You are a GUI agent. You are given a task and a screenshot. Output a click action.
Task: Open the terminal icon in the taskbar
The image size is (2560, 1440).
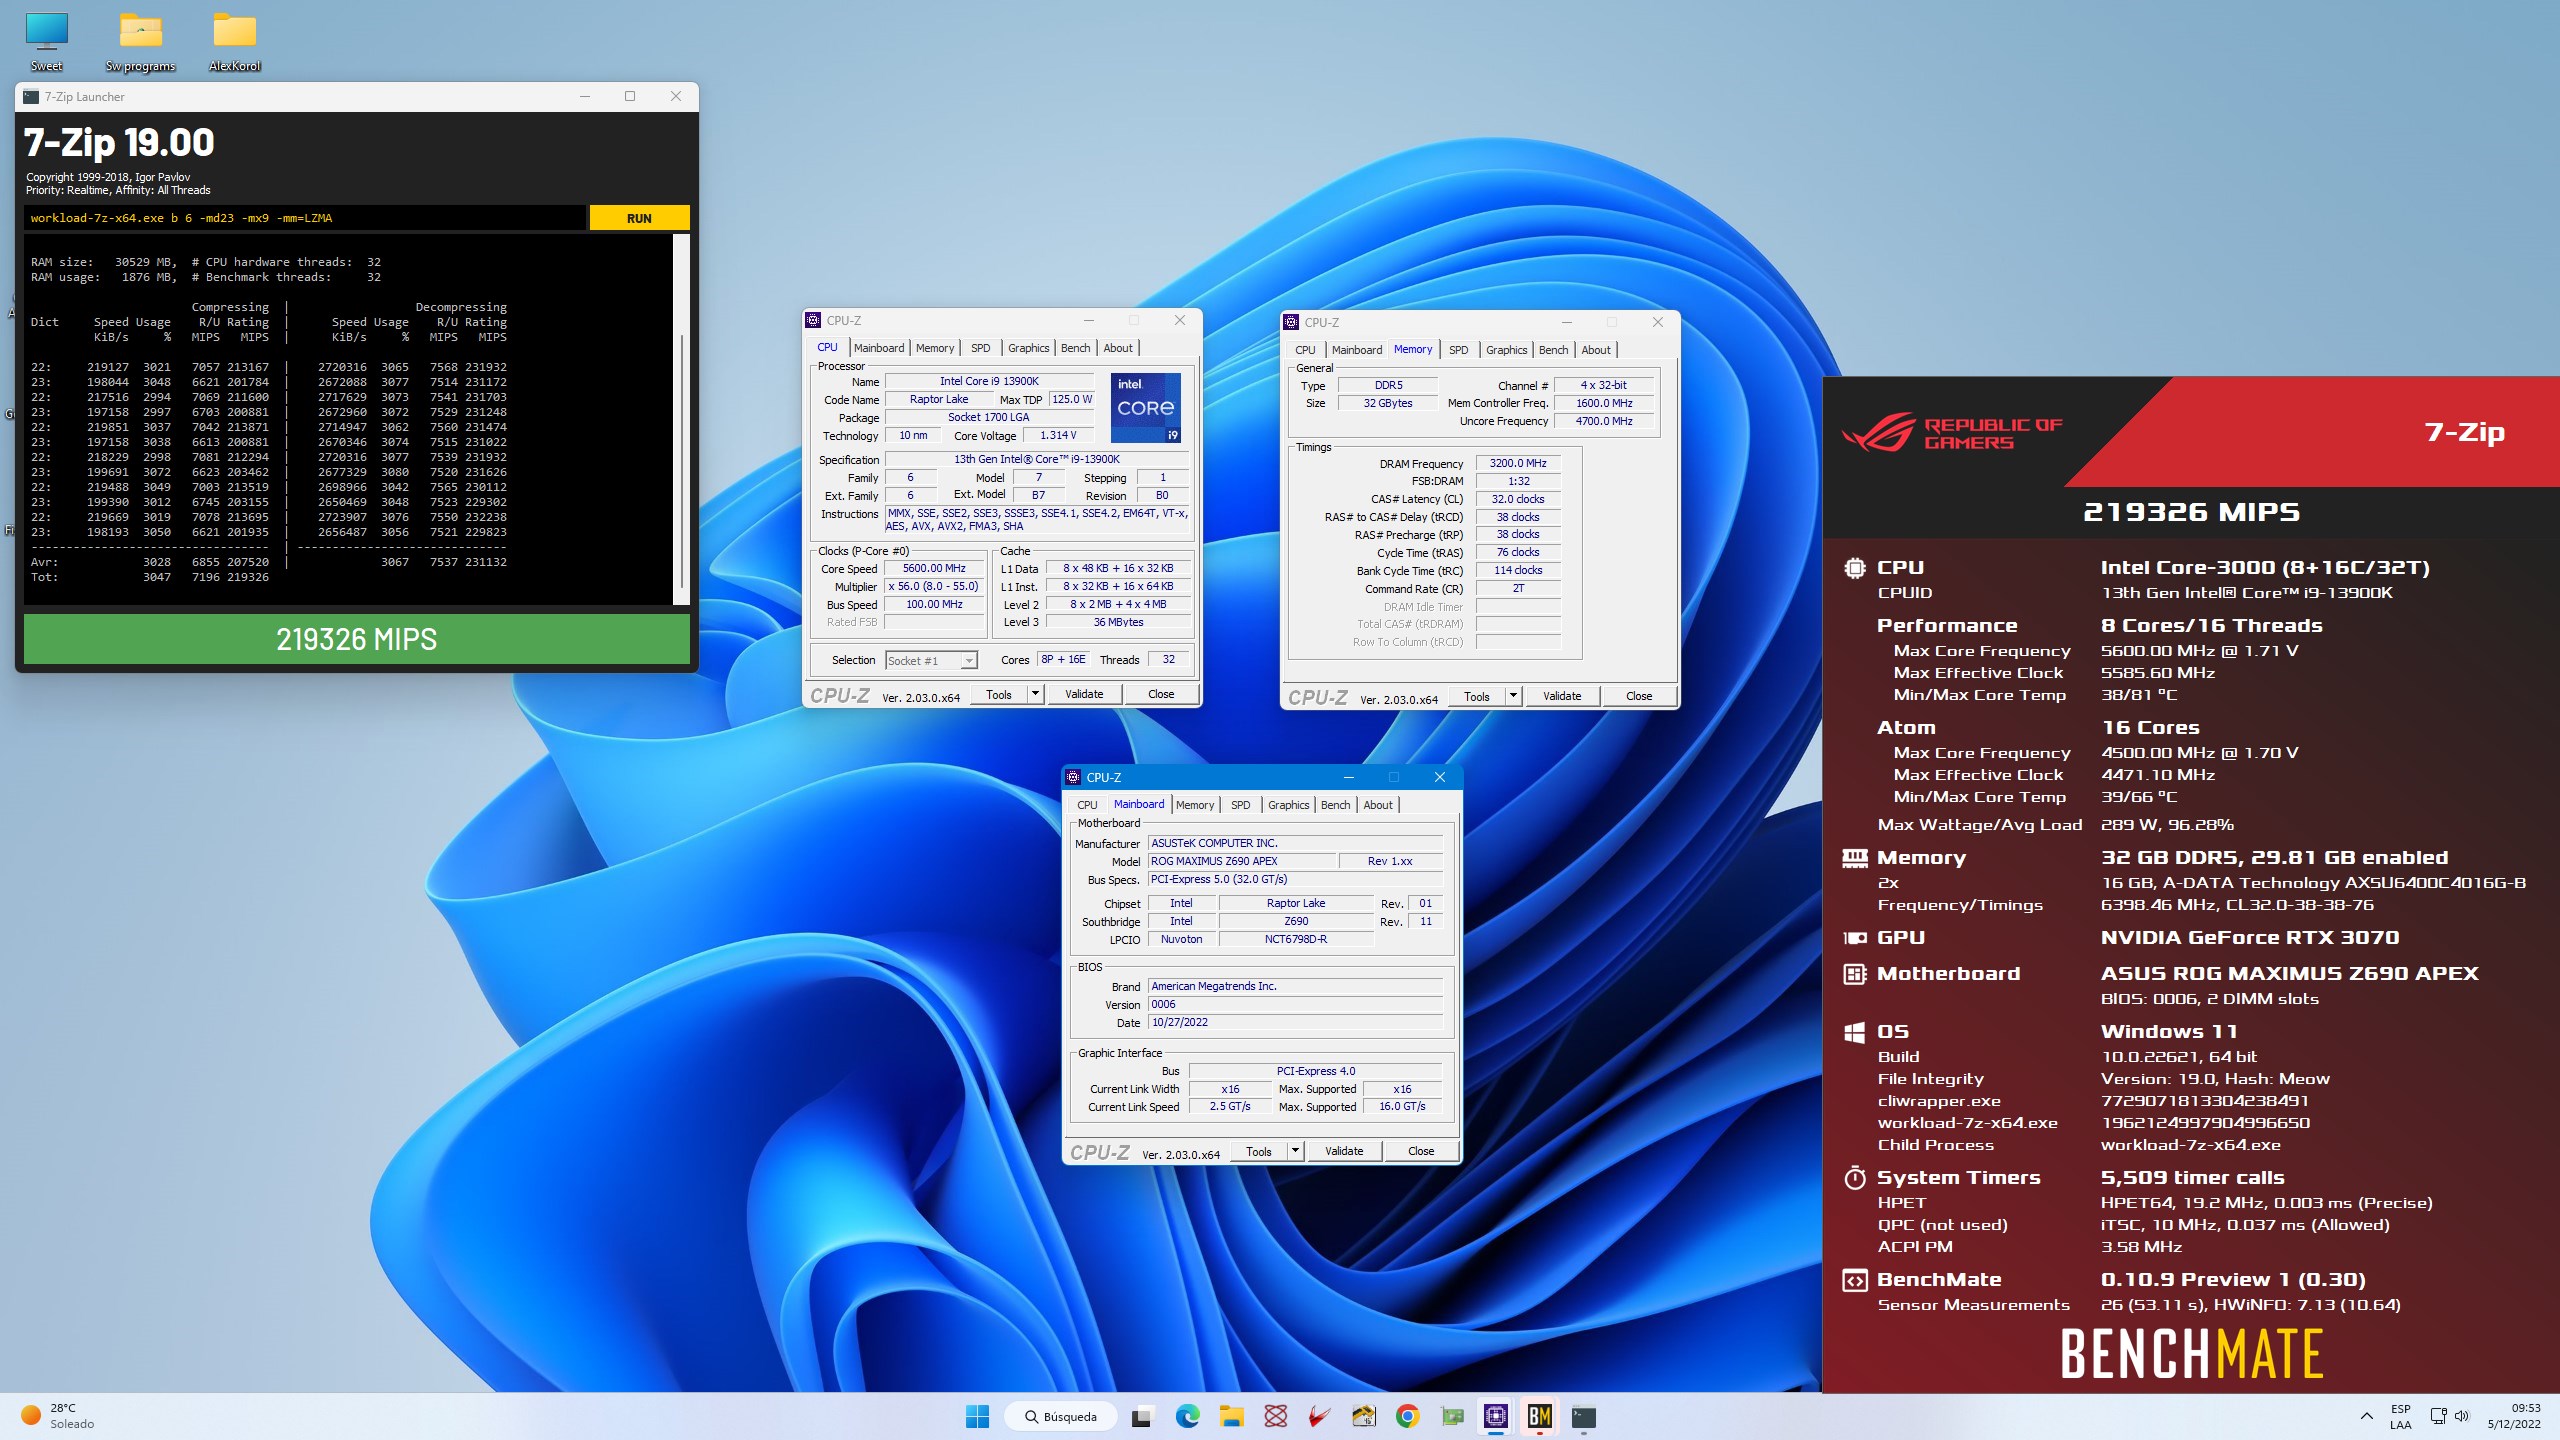coord(1583,1416)
